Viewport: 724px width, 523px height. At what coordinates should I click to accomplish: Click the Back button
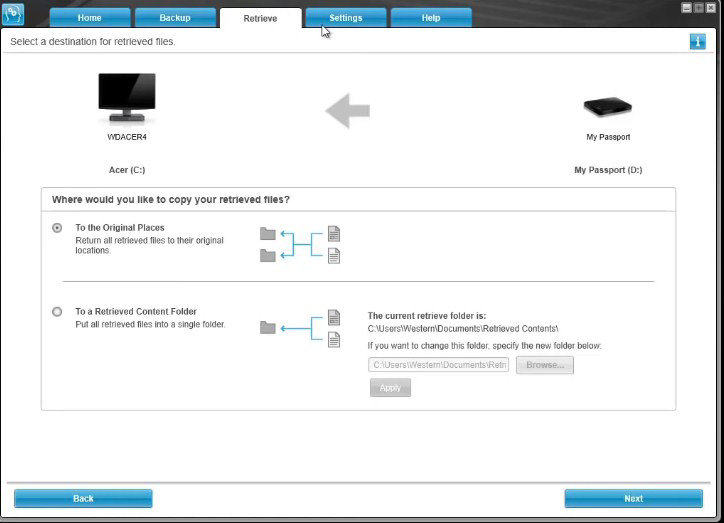tap(83, 499)
